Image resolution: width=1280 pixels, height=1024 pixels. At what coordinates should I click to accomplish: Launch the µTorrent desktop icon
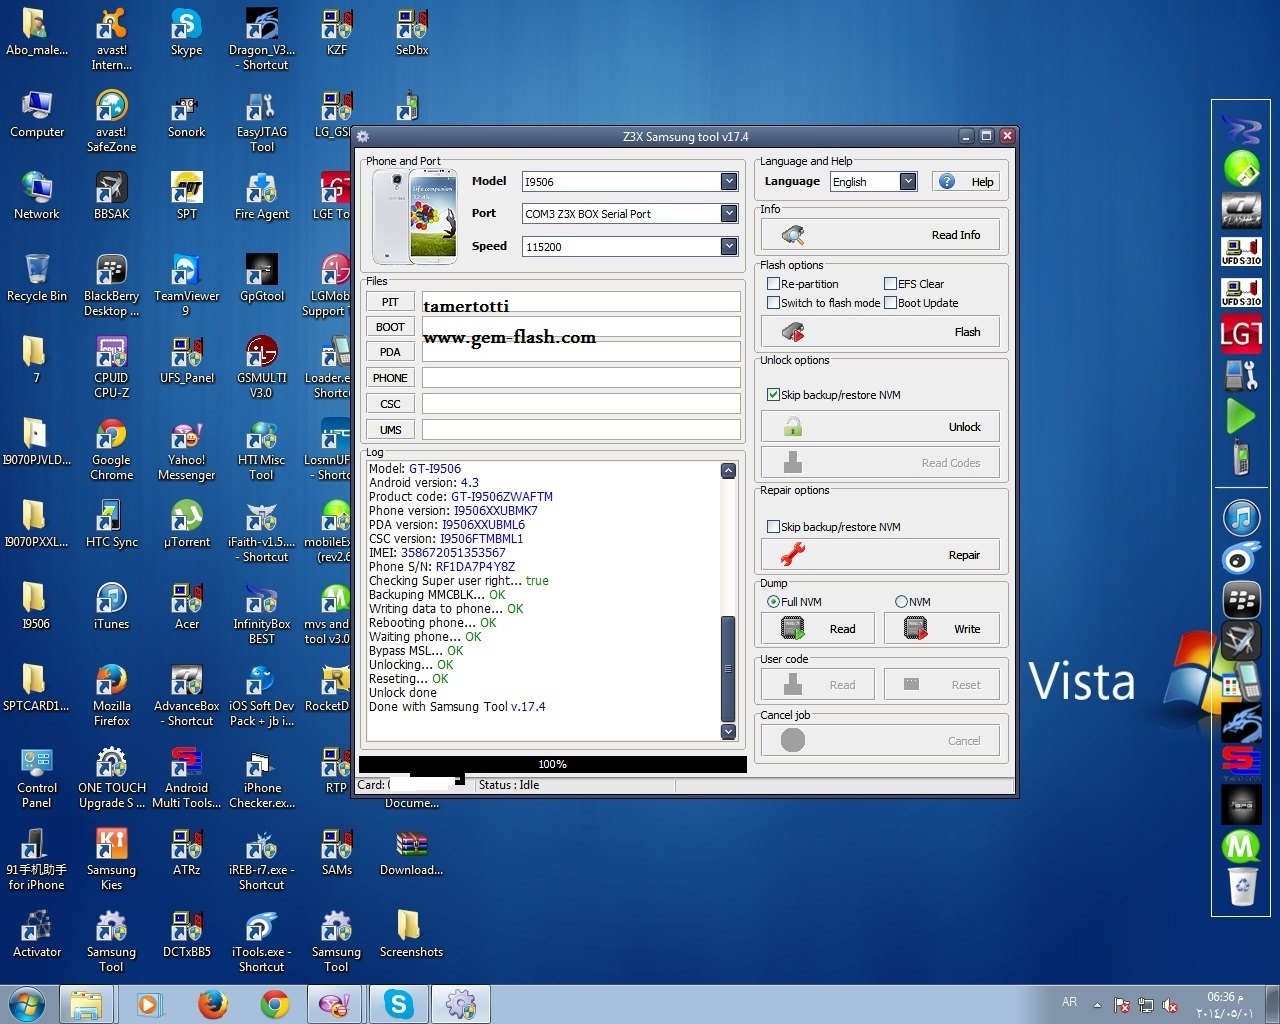pos(186,524)
